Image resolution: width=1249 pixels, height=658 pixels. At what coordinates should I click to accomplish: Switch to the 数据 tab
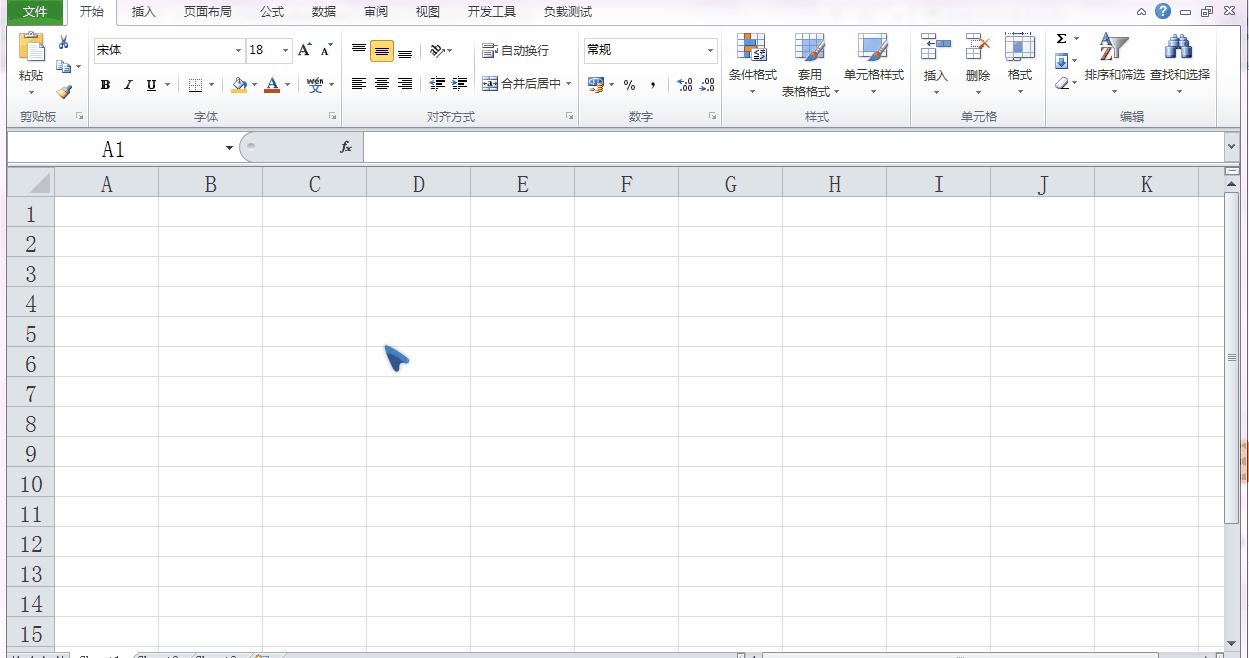[x=323, y=12]
